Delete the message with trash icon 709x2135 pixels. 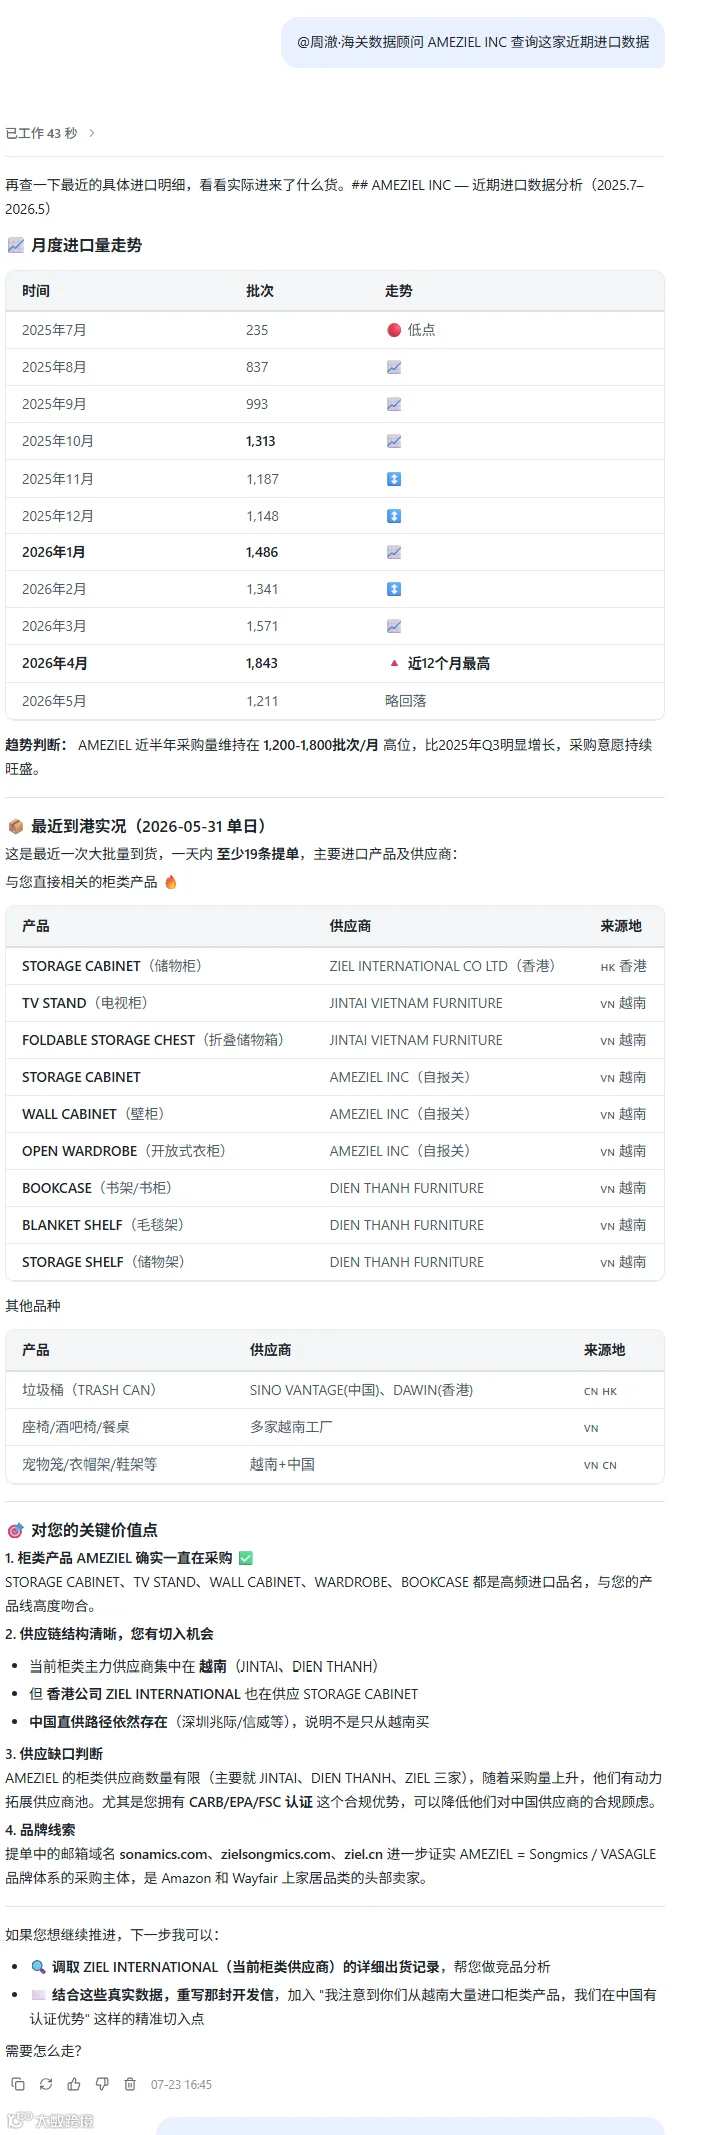130,2084
